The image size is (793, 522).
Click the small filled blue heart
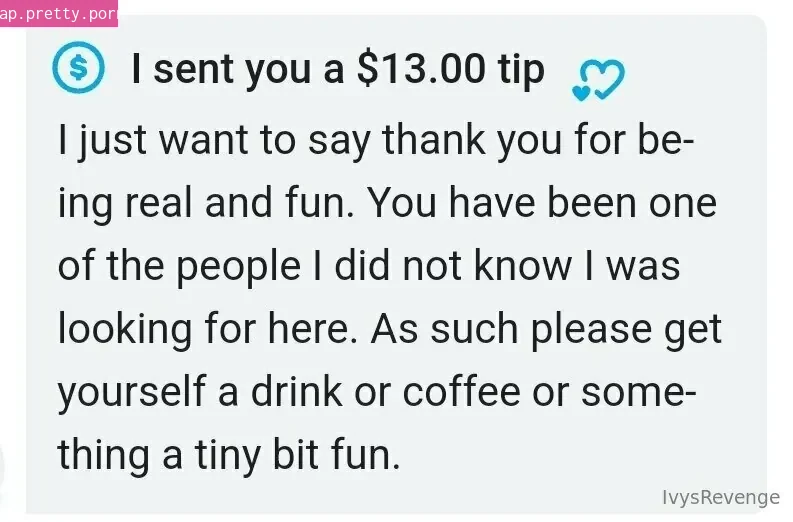pos(581,94)
